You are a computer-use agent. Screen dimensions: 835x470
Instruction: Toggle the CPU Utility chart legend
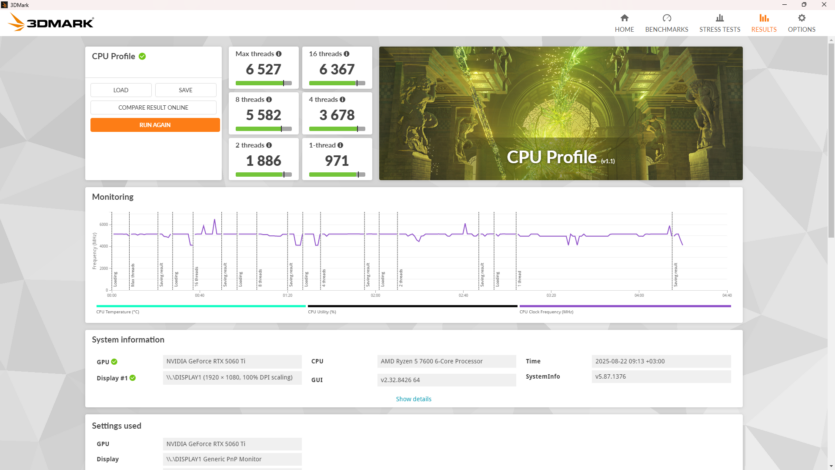(412, 309)
